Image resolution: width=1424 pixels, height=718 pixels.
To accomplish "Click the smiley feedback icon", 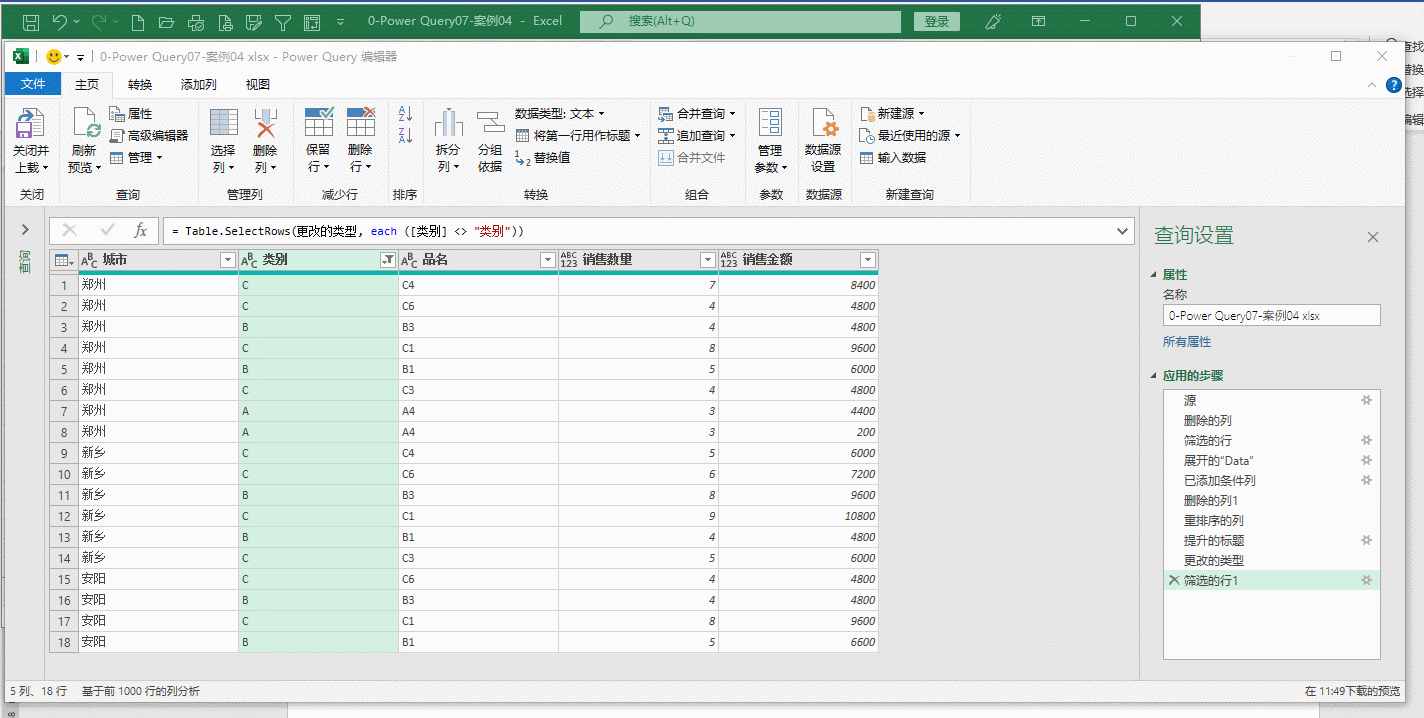I will [x=55, y=57].
